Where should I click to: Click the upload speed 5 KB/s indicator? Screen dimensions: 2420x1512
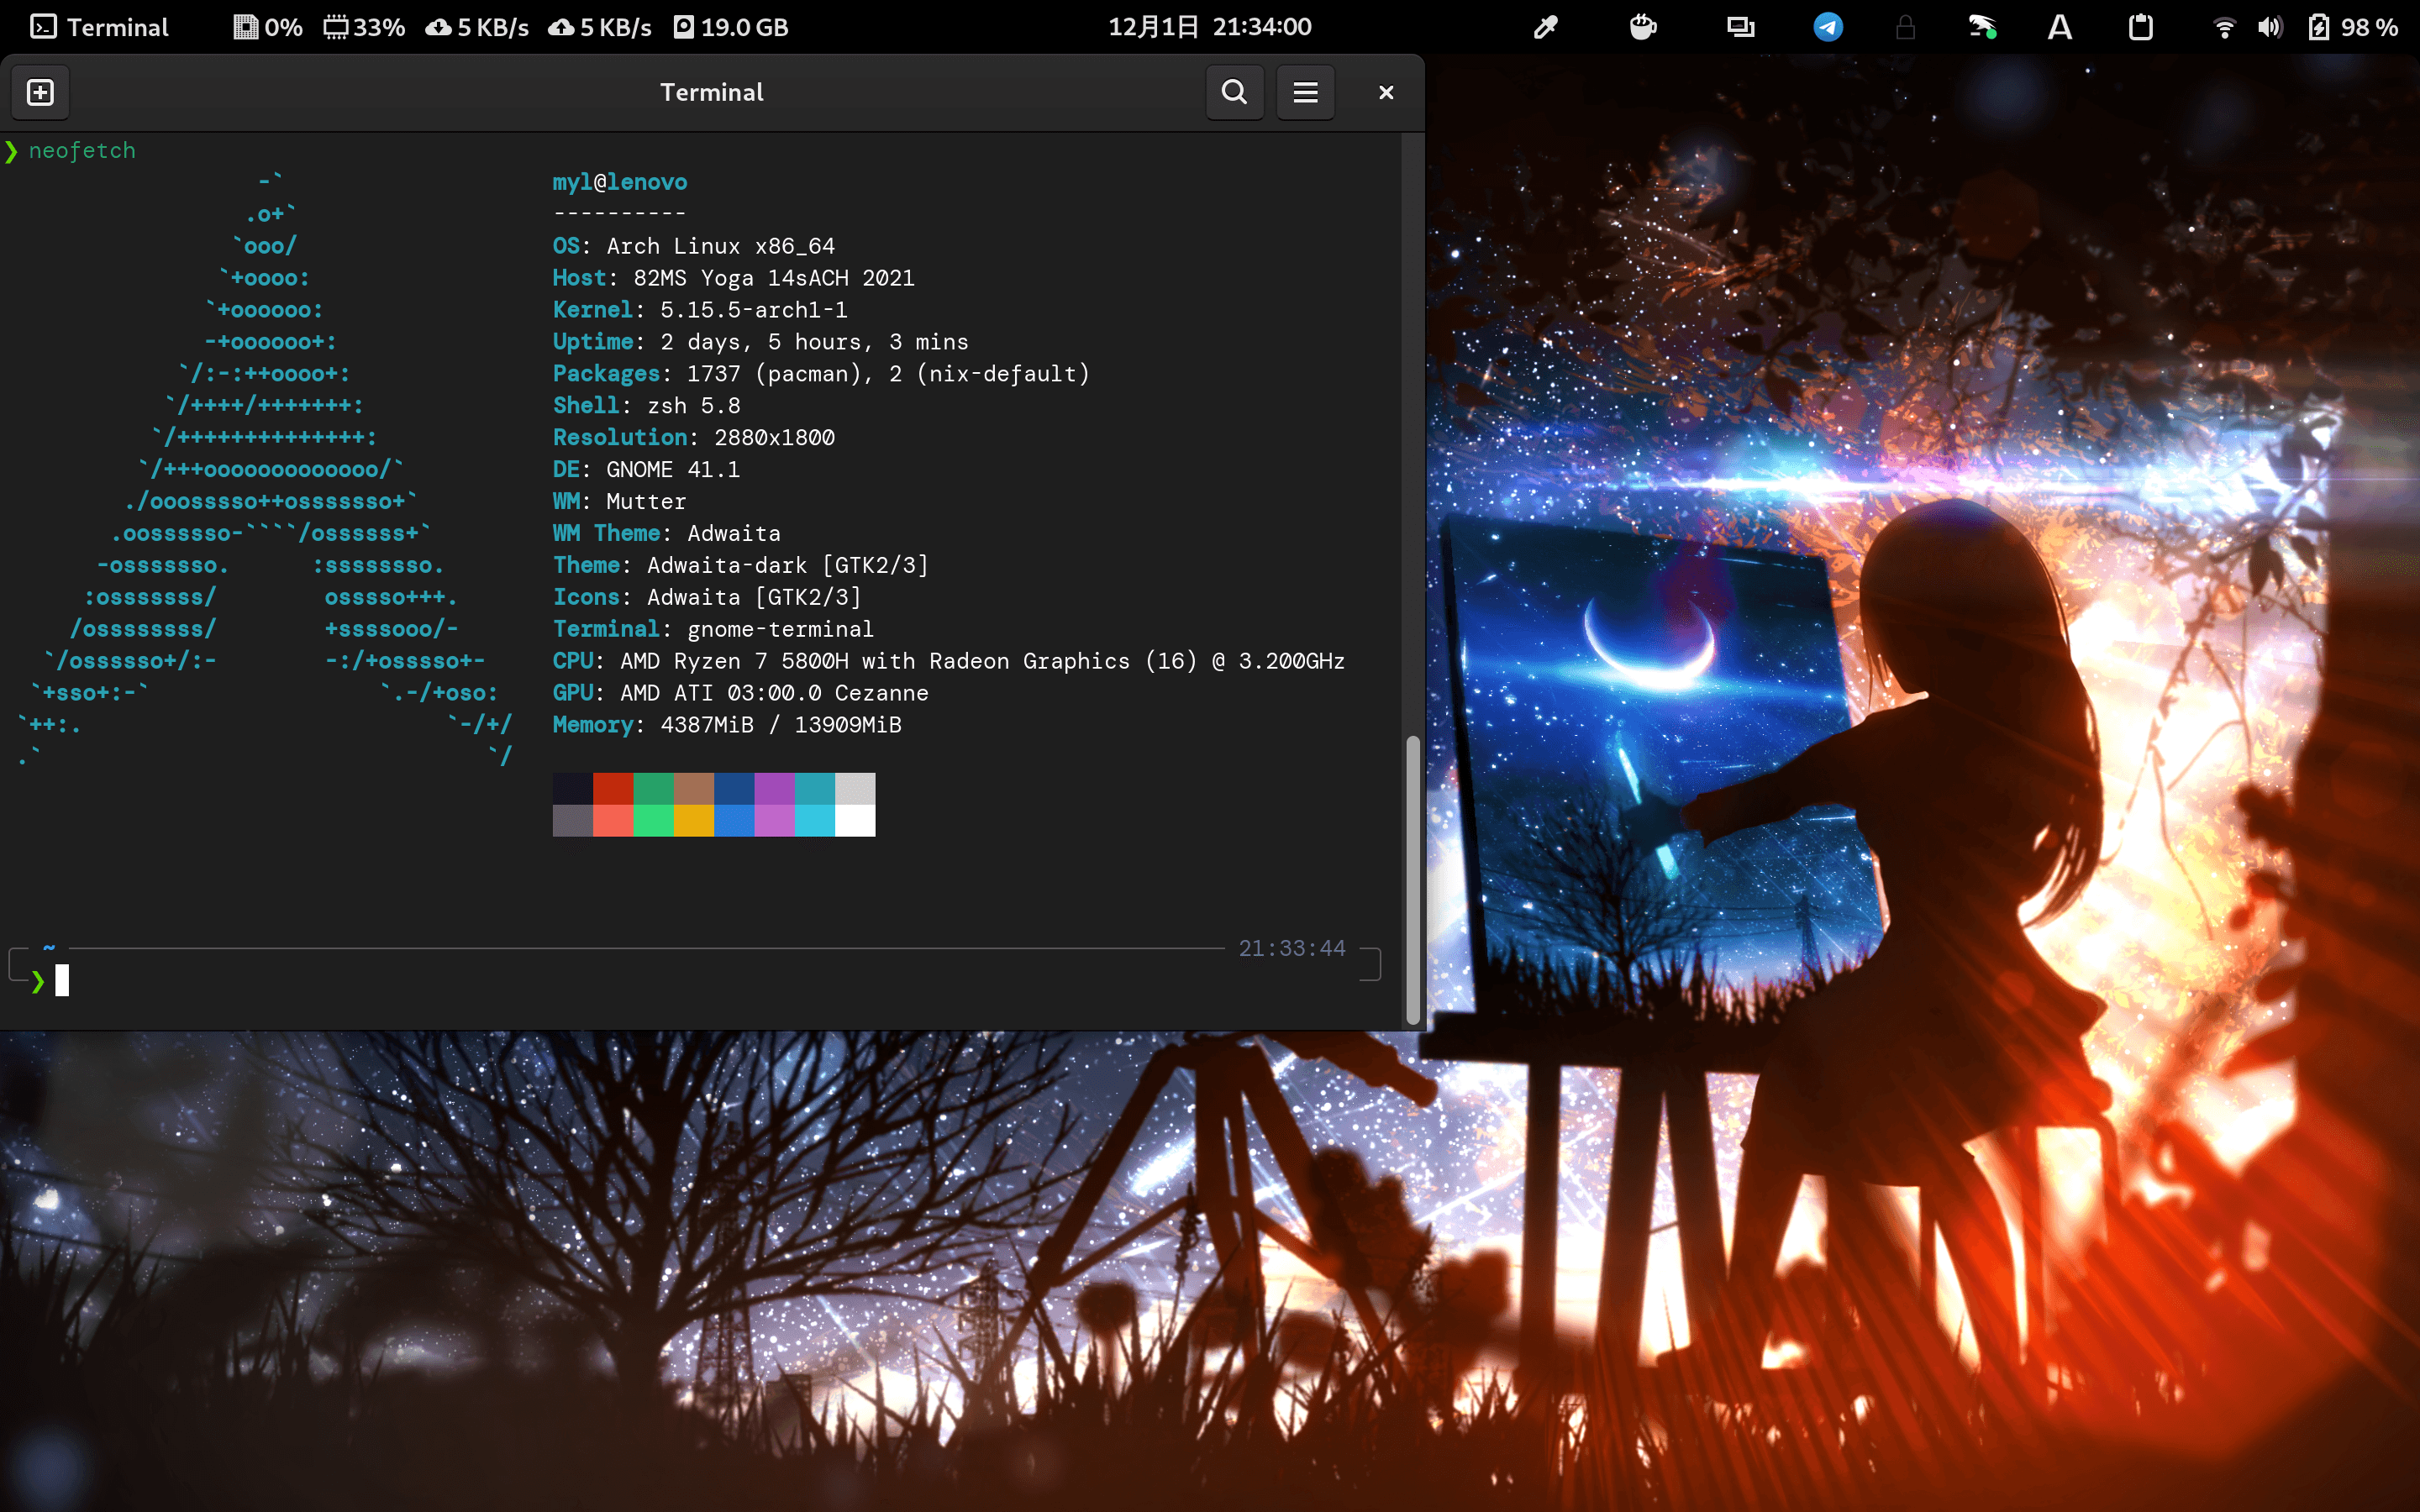pyautogui.click(x=600, y=27)
